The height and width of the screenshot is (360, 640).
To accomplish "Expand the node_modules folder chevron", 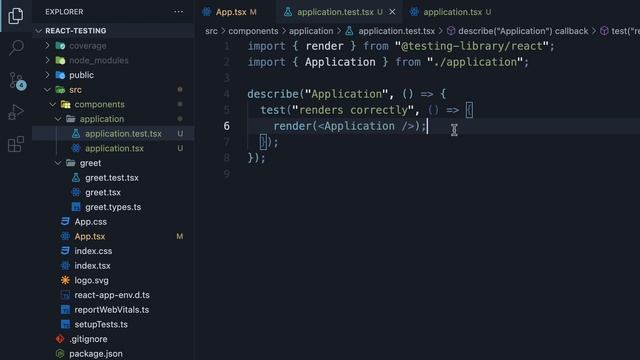I will pos(47,60).
